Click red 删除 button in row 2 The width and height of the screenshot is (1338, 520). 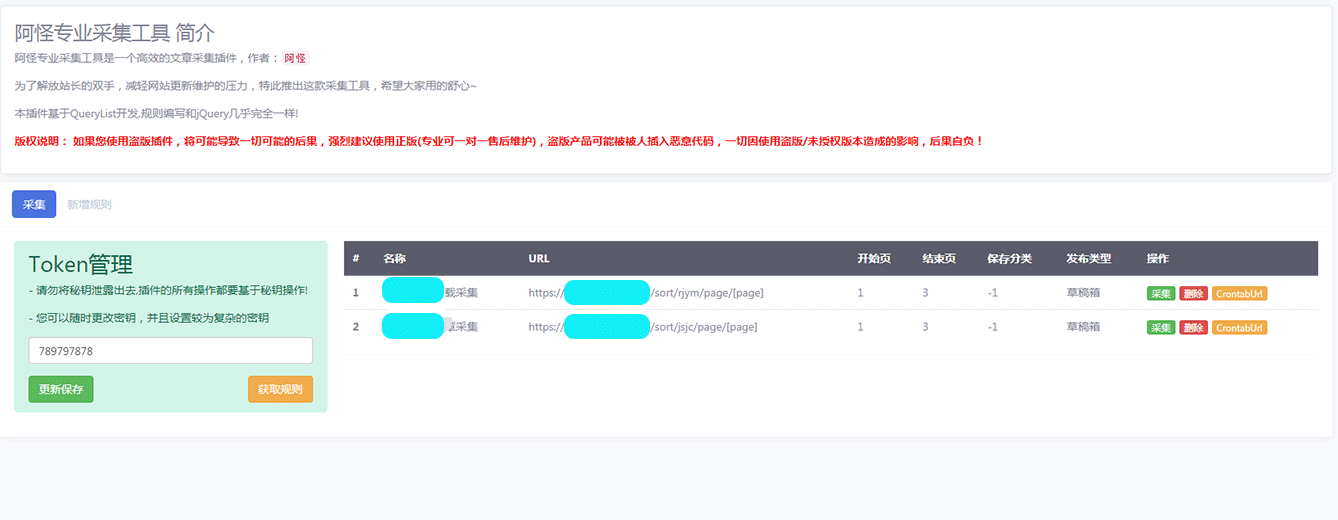coord(1193,328)
